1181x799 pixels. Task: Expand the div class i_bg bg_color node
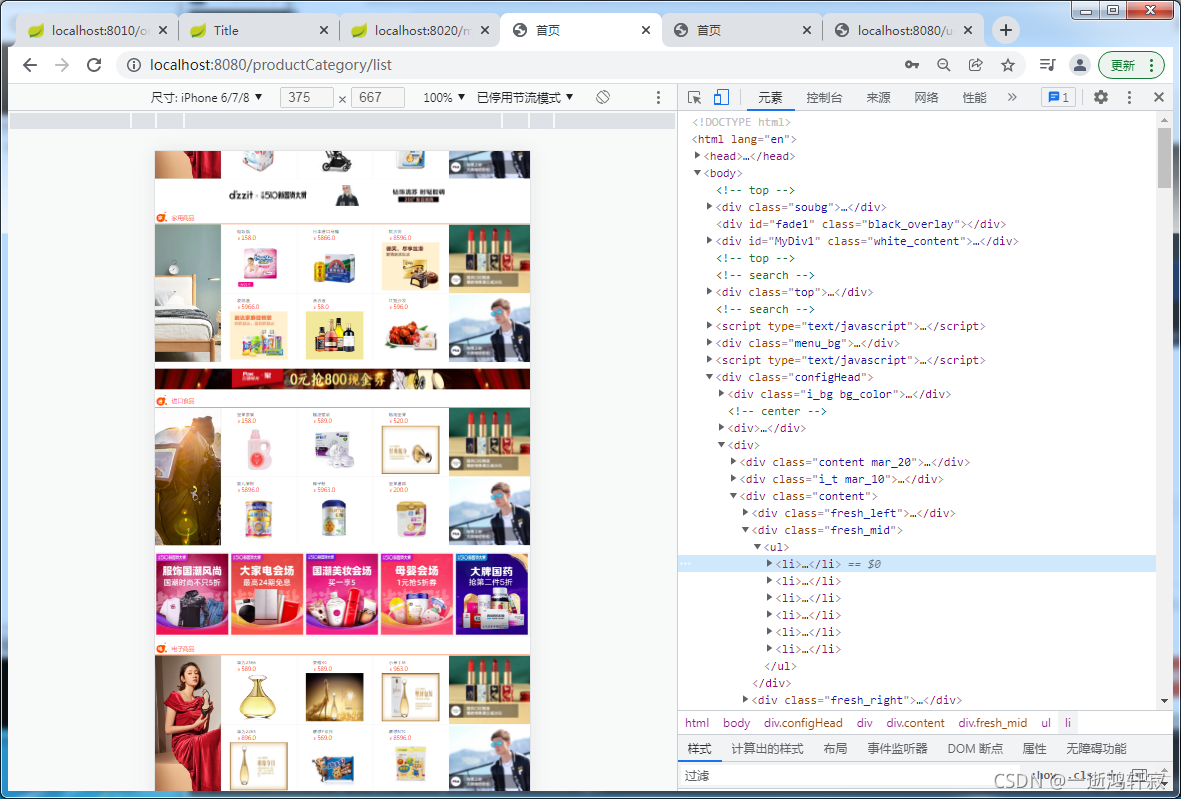(x=722, y=394)
